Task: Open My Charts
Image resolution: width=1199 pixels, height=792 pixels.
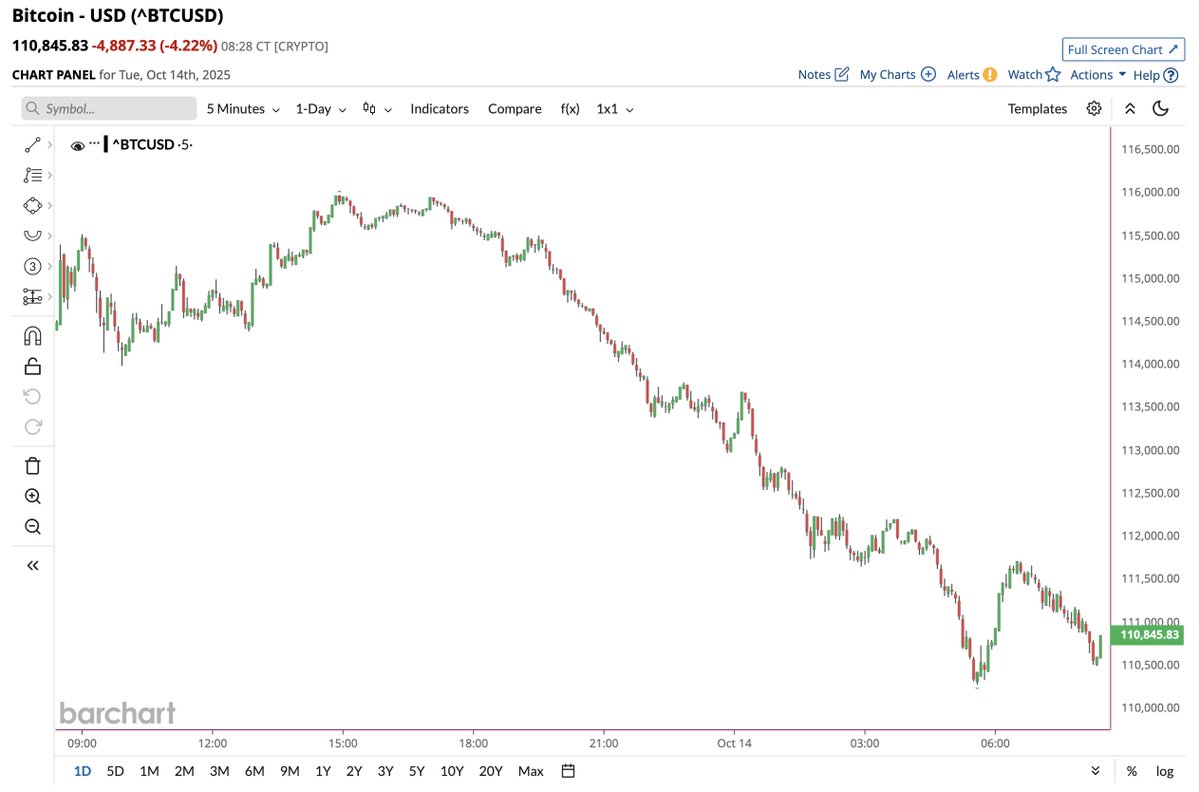Action: pos(898,74)
